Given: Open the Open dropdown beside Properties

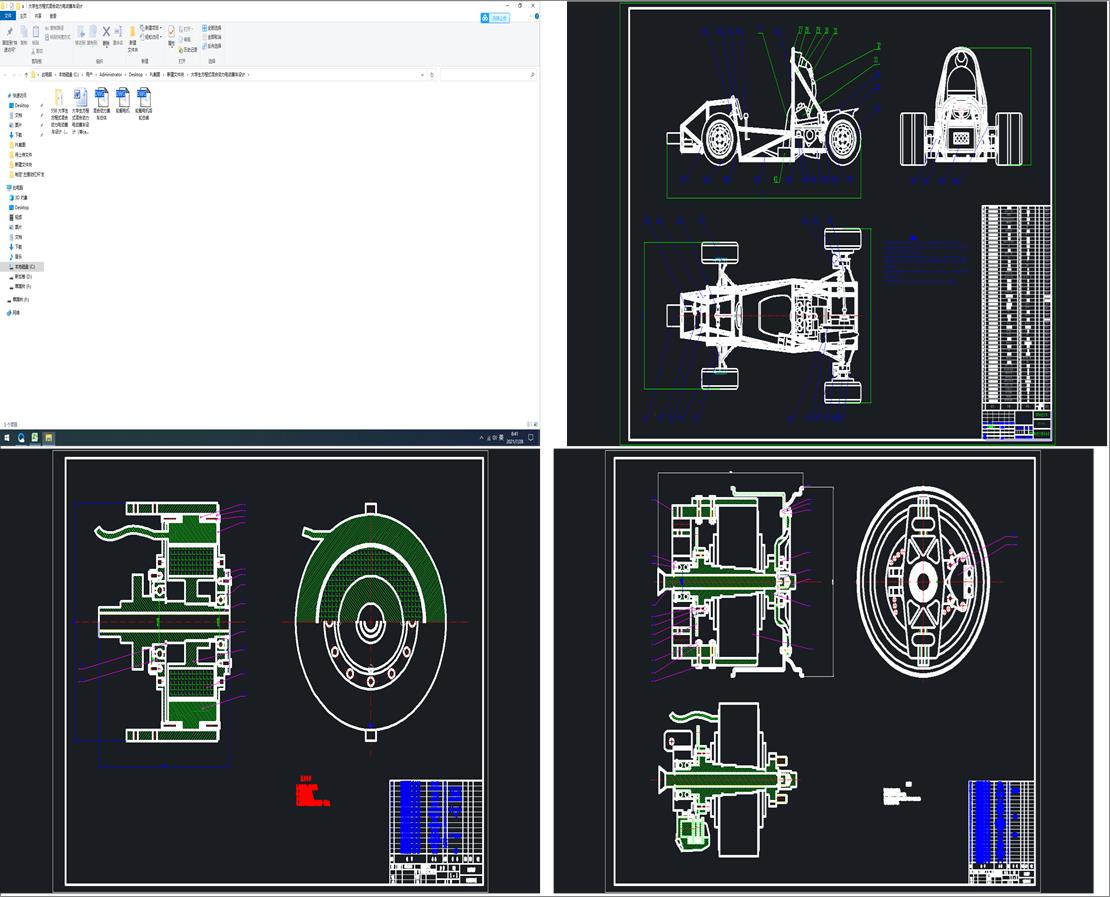Looking at the screenshot, I should pos(188,30).
